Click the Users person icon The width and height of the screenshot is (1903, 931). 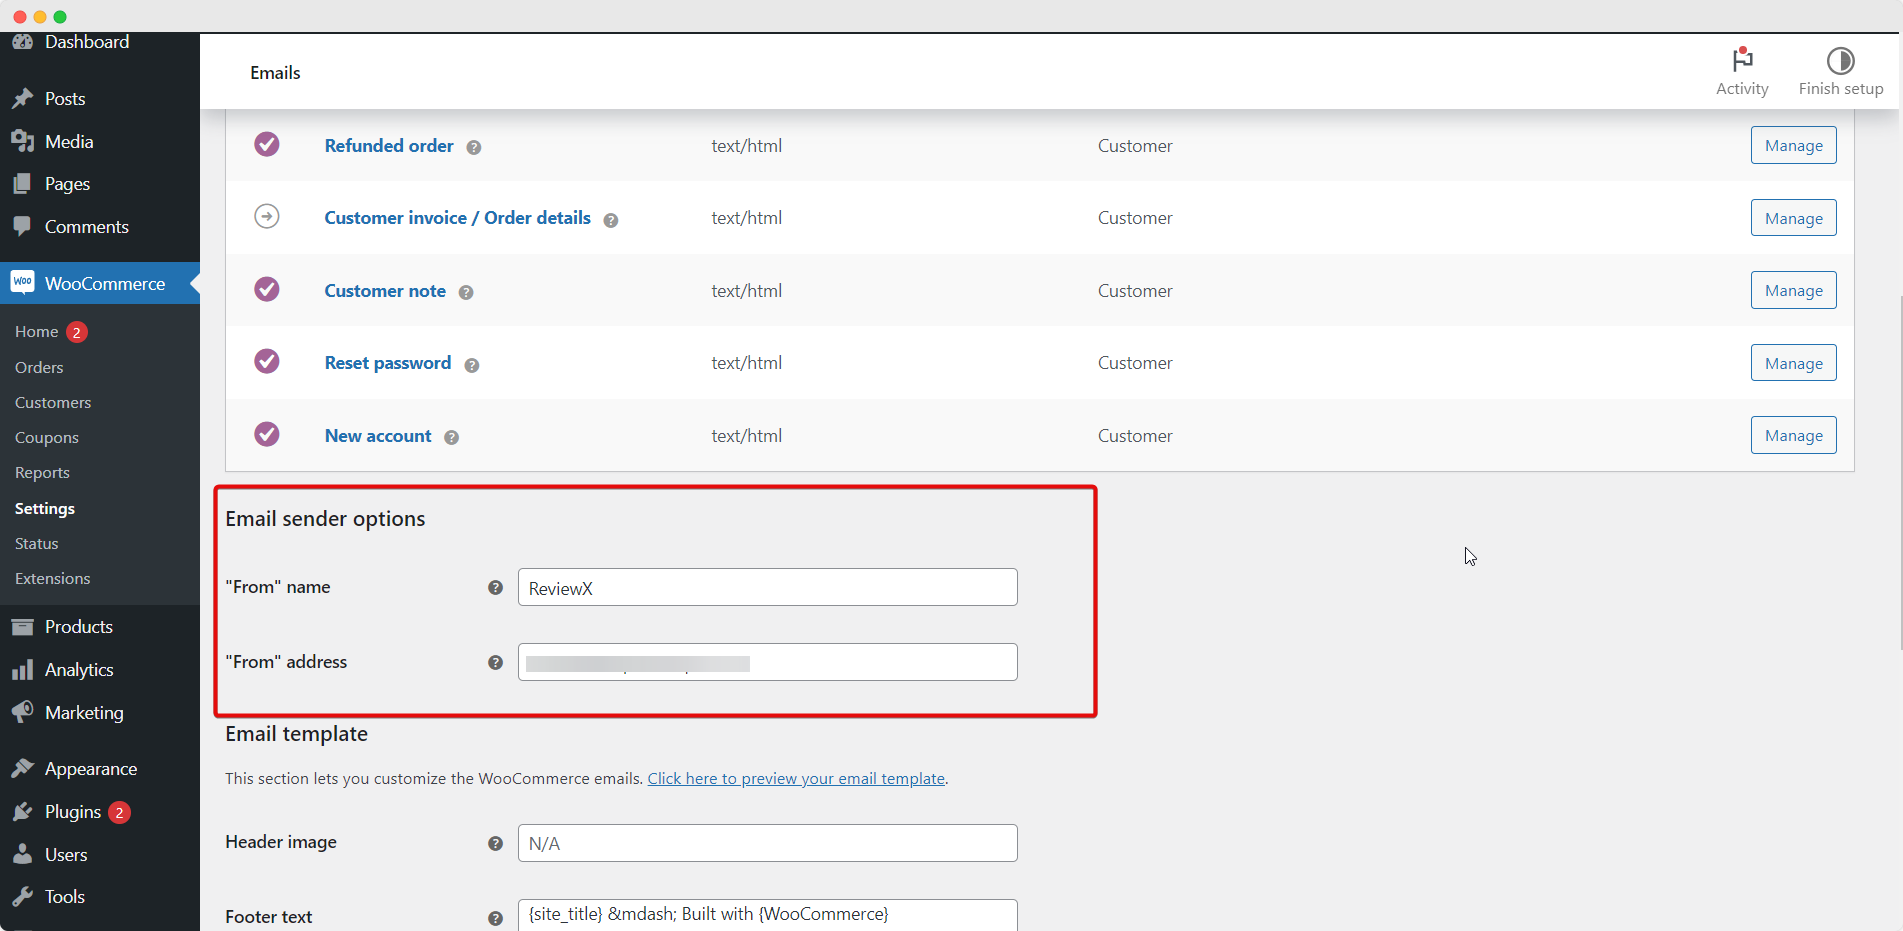pos(22,854)
